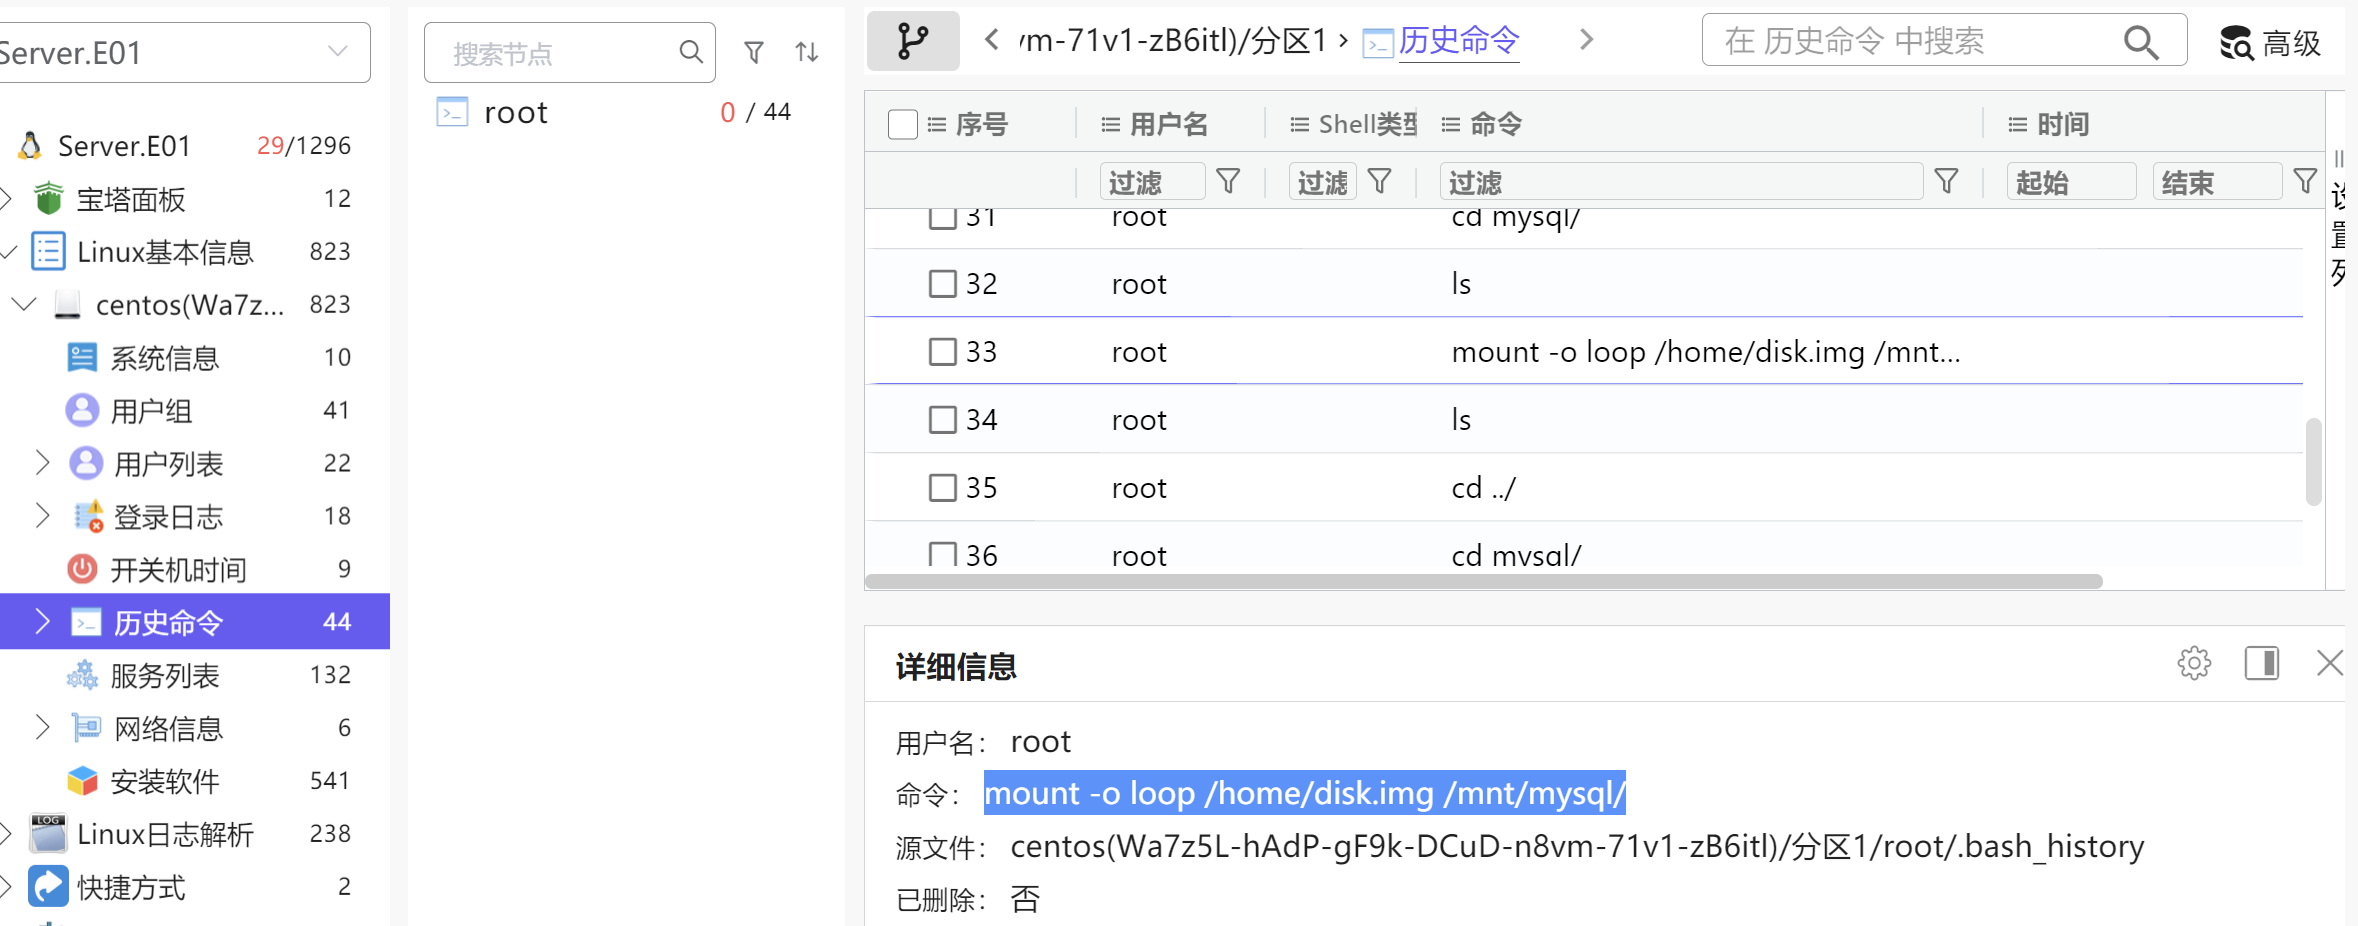Screen dimensions: 2358x926
Task: Click the horizontal scrollbar of the table
Action: point(1483,582)
